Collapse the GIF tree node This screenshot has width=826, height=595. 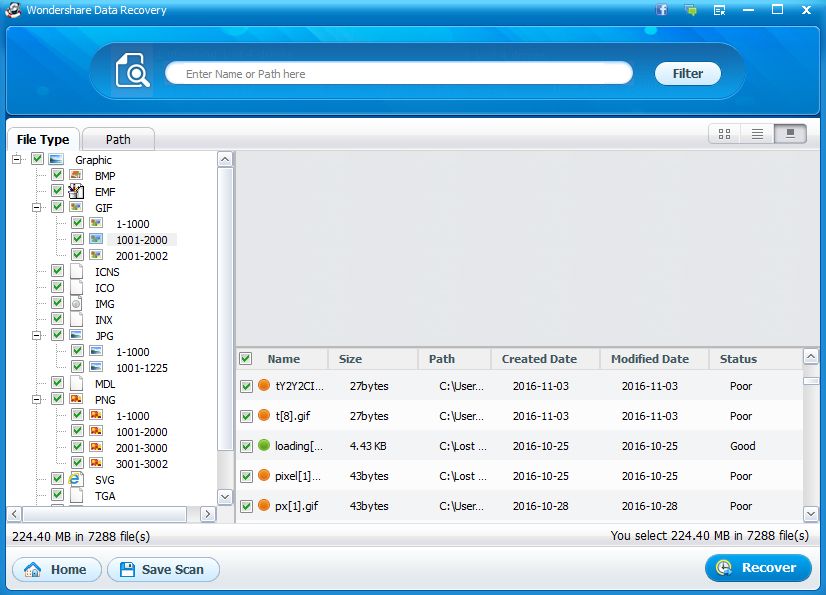coord(37,208)
